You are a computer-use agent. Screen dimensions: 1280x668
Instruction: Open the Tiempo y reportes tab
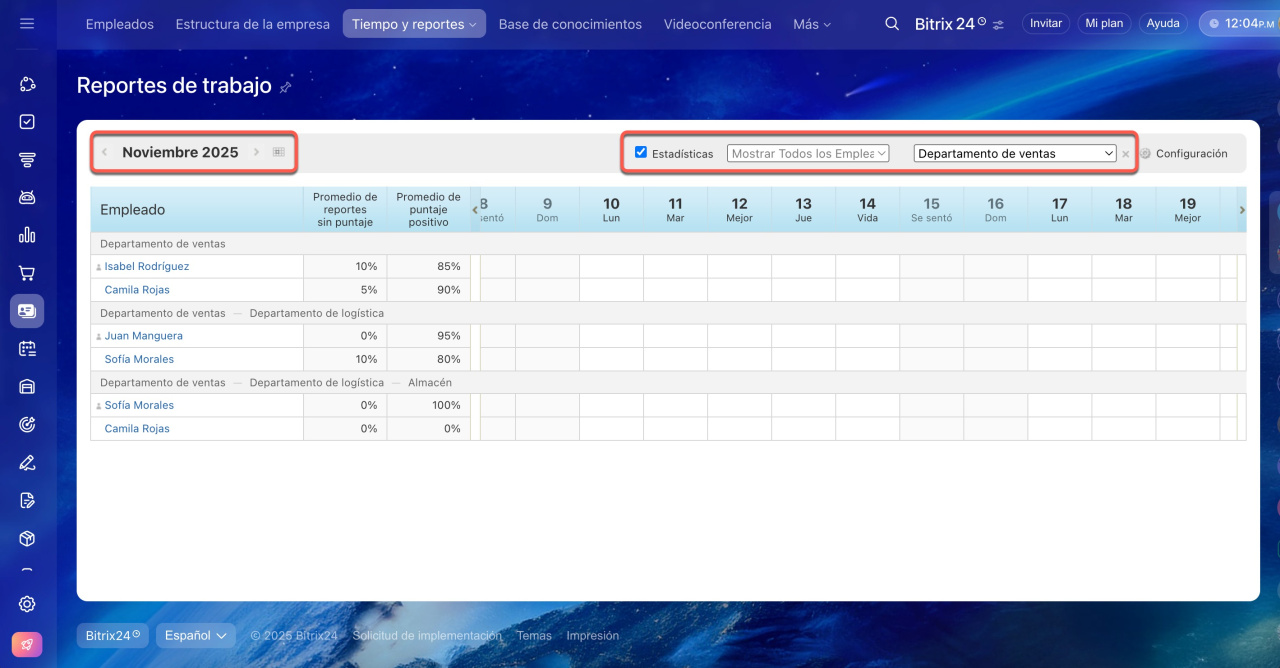point(414,24)
